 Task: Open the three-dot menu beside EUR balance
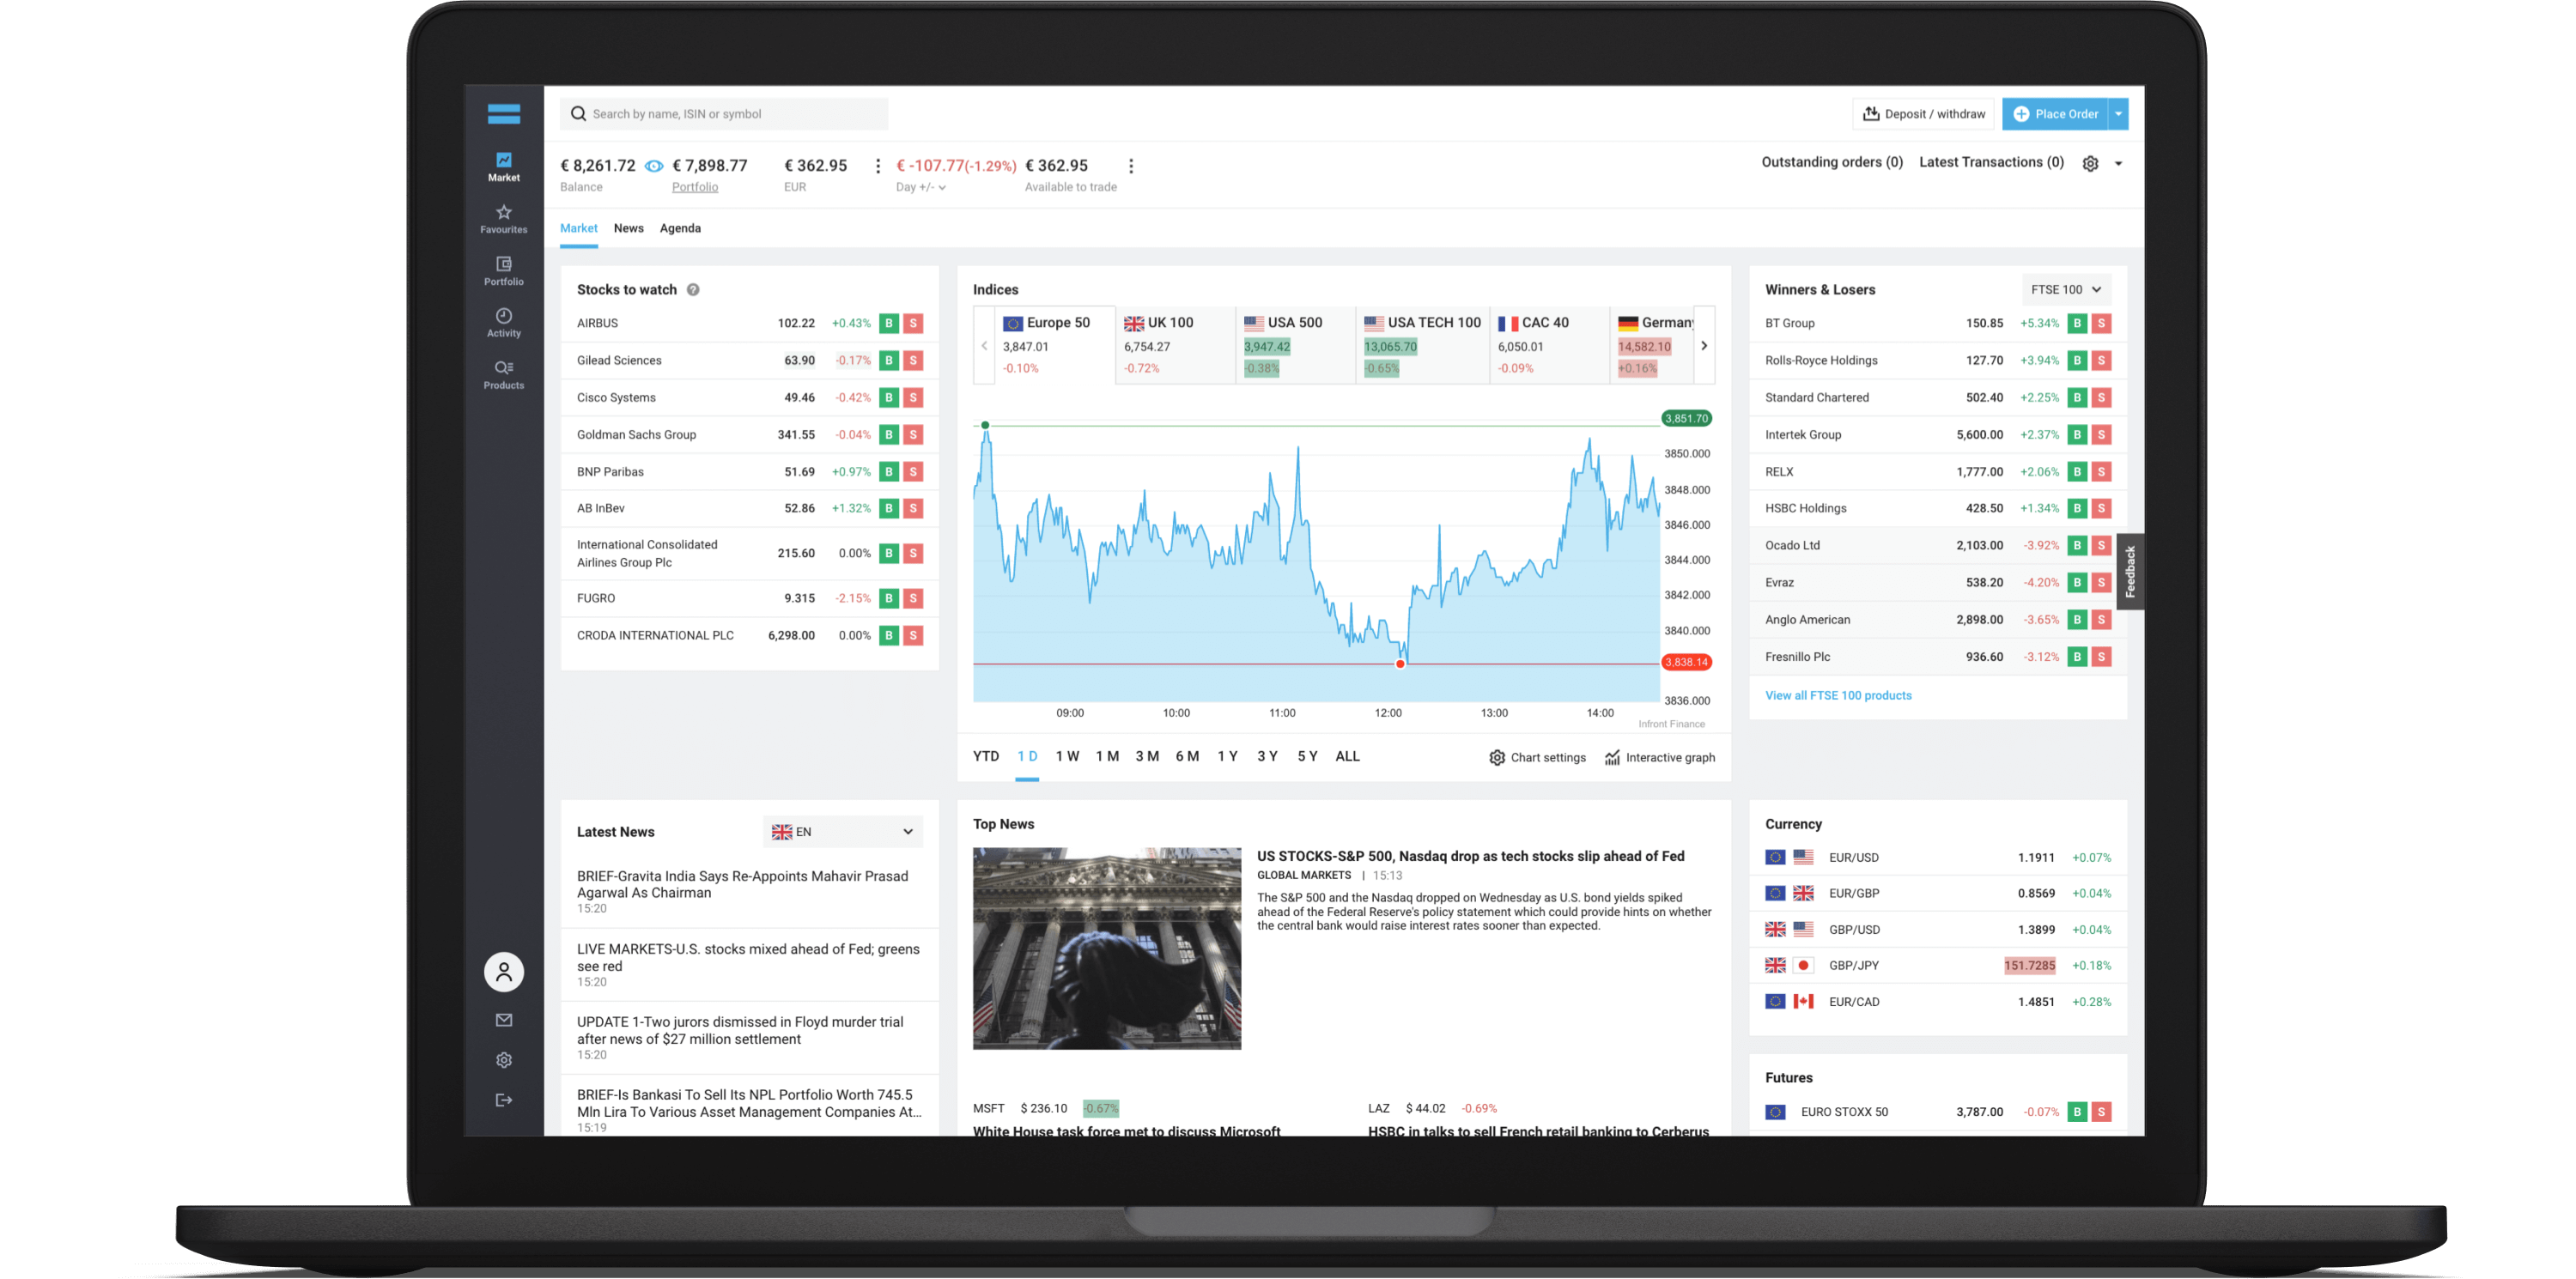878,166
